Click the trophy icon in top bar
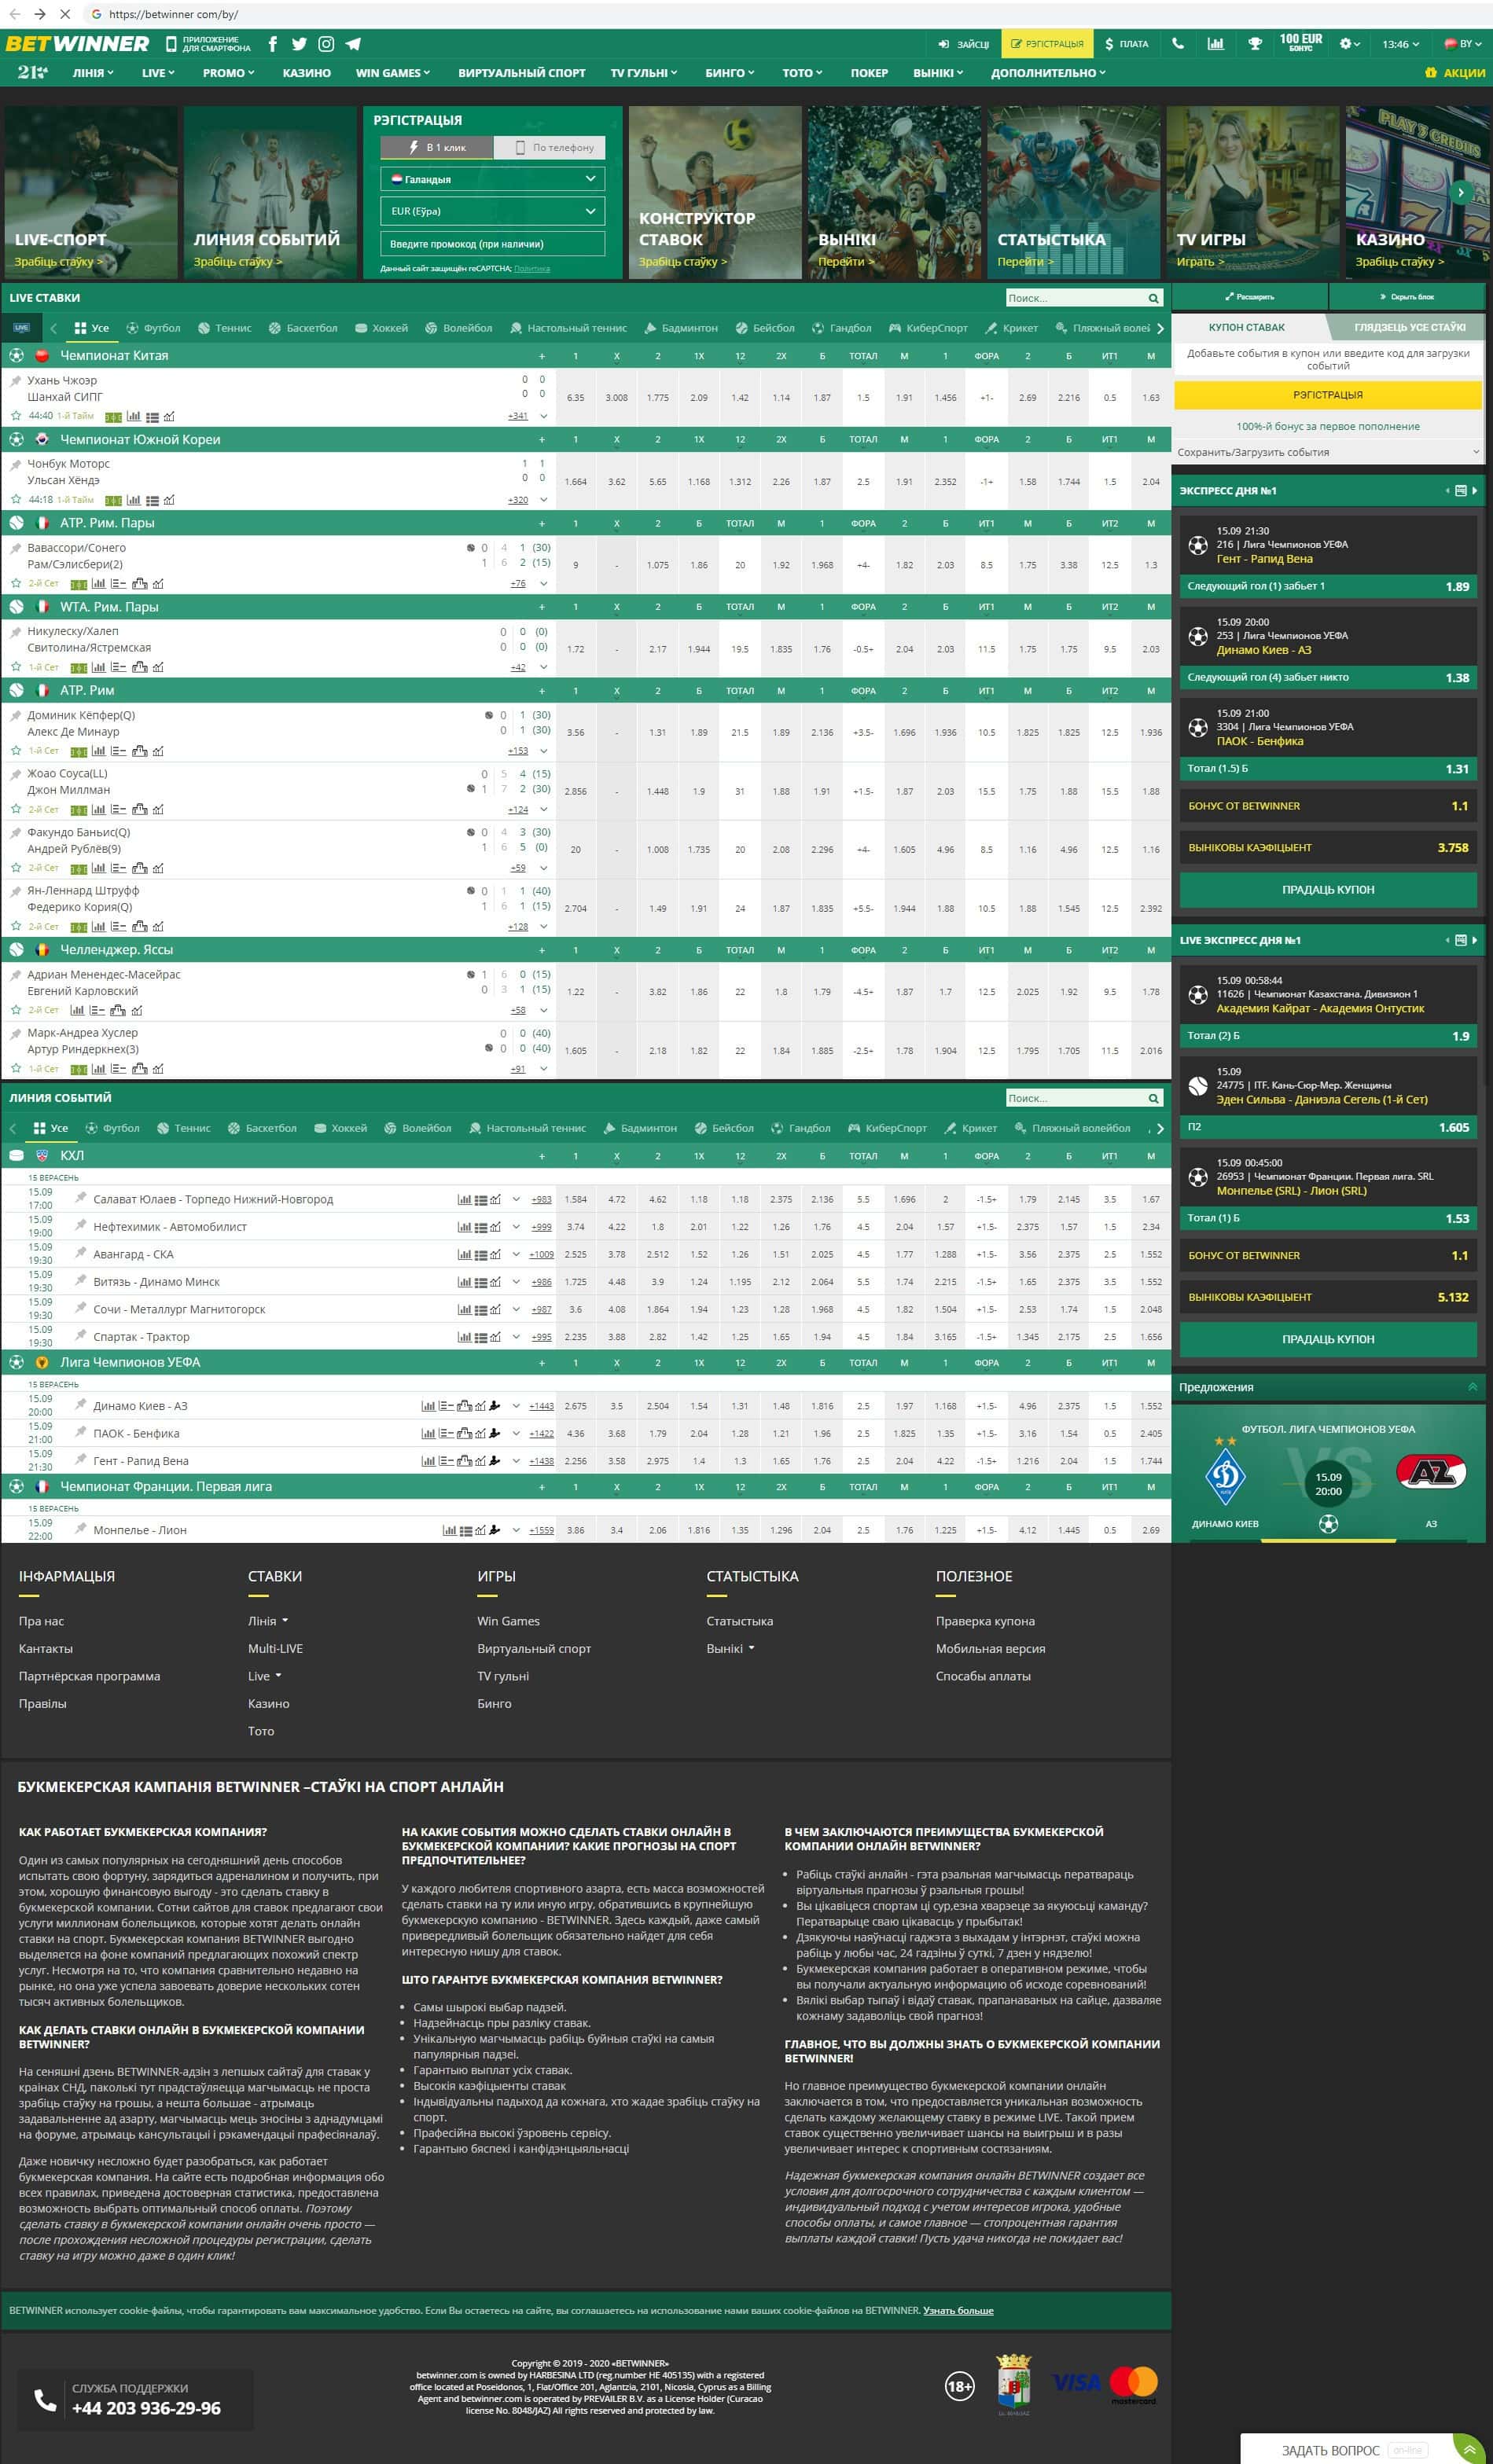Viewport: 1493px width, 2464px height. [1254, 44]
